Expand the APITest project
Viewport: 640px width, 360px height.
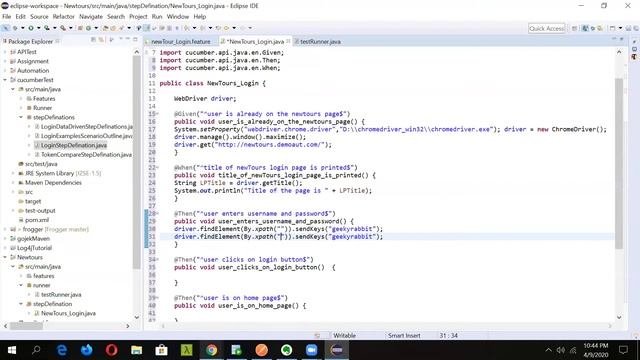[x=5, y=52]
